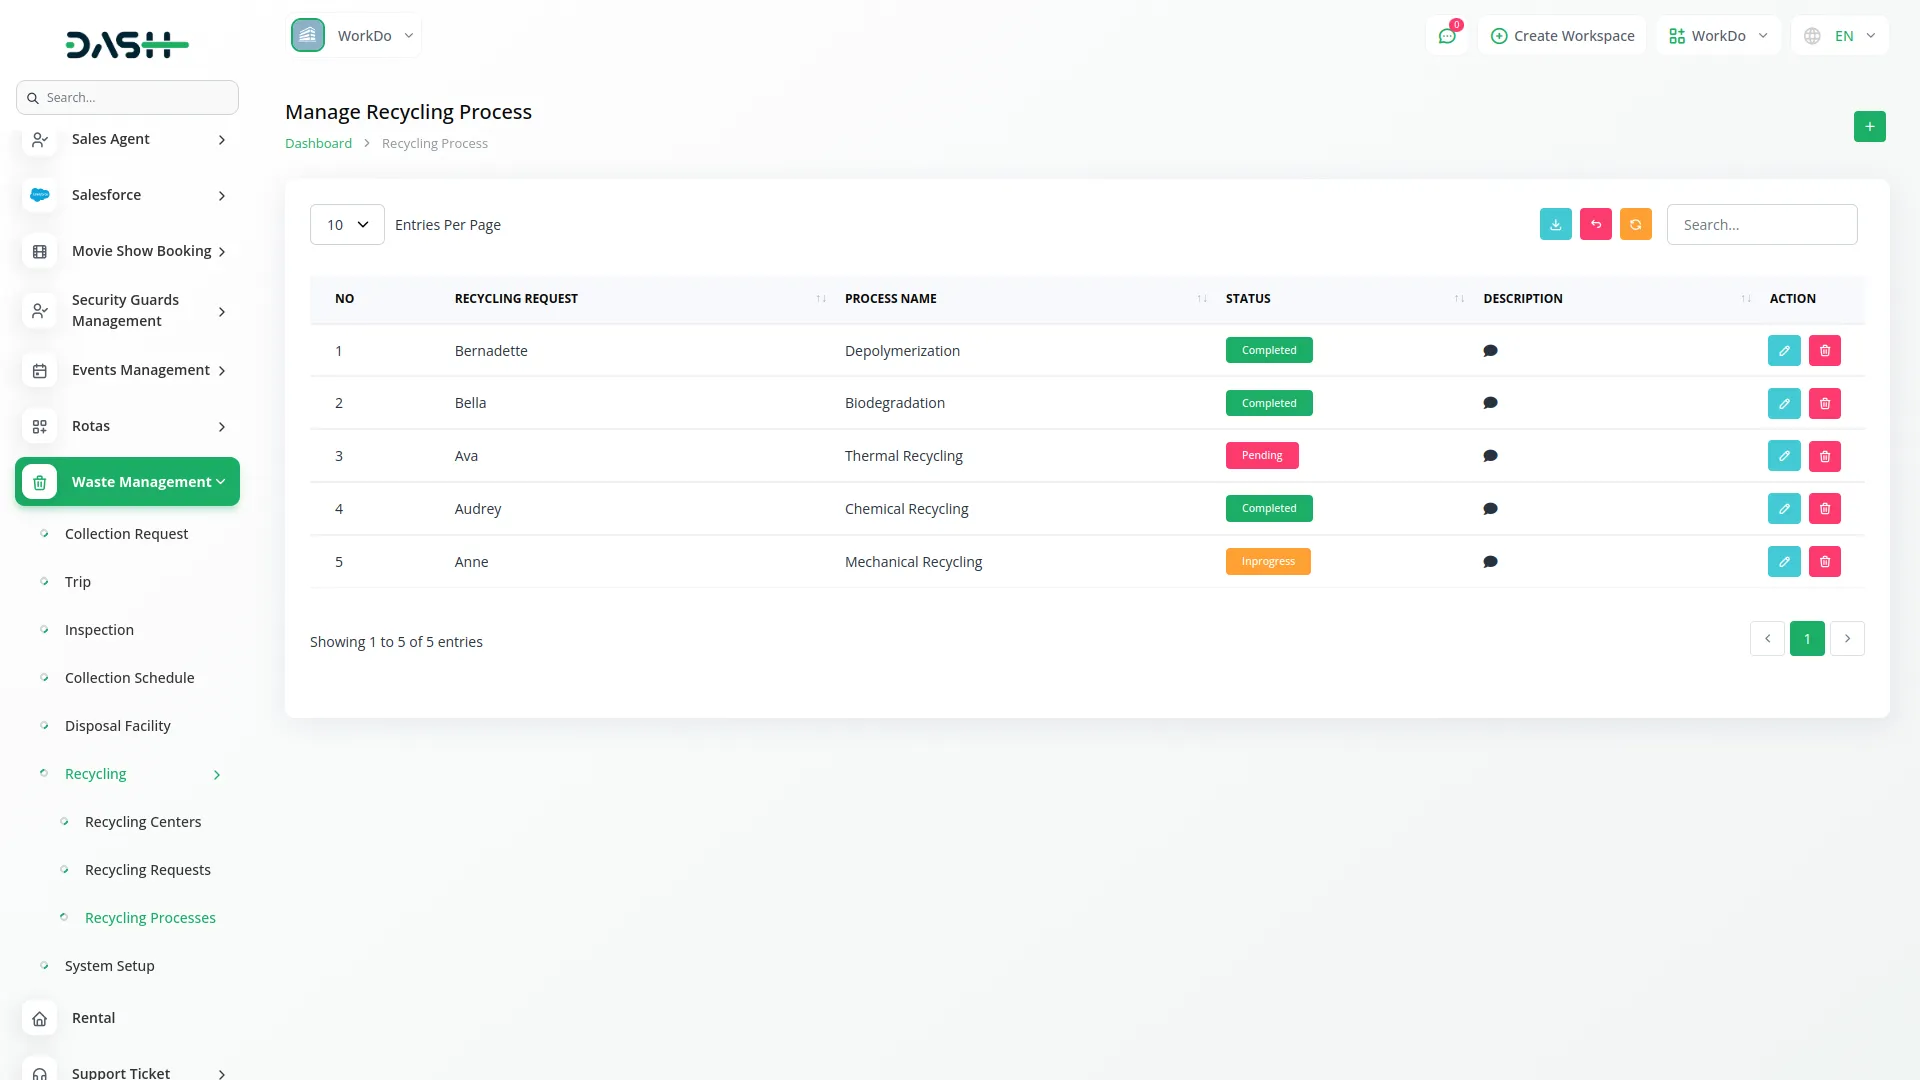Open the entries per page dropdown

pos(347,225)
